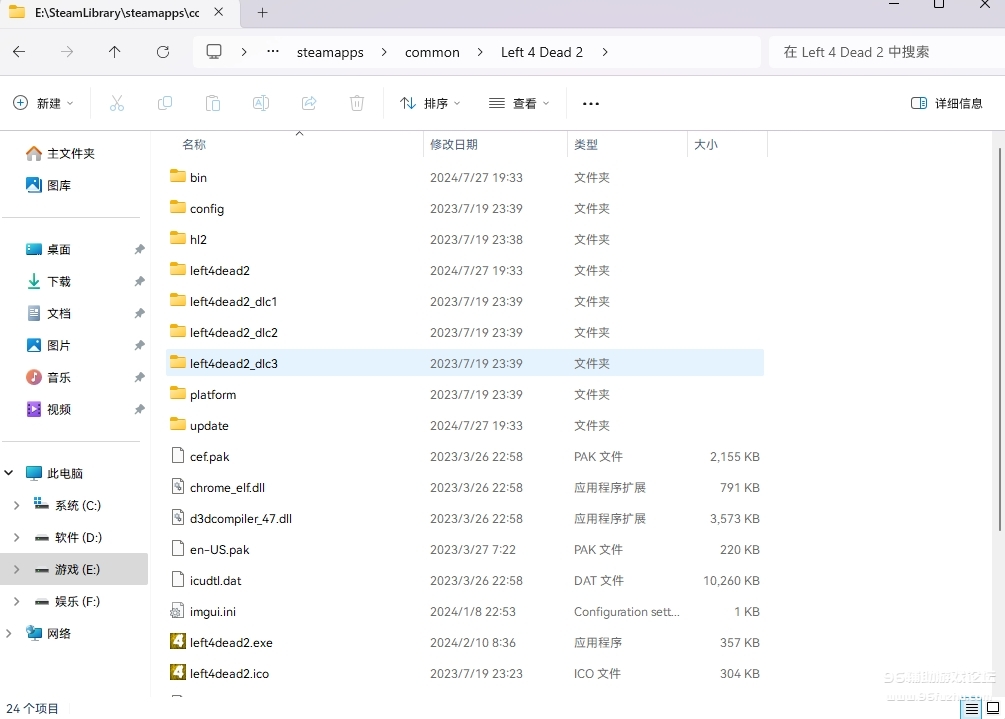Open the new tab with plus button
This screenshot has height=719, width=1005.
263,13
